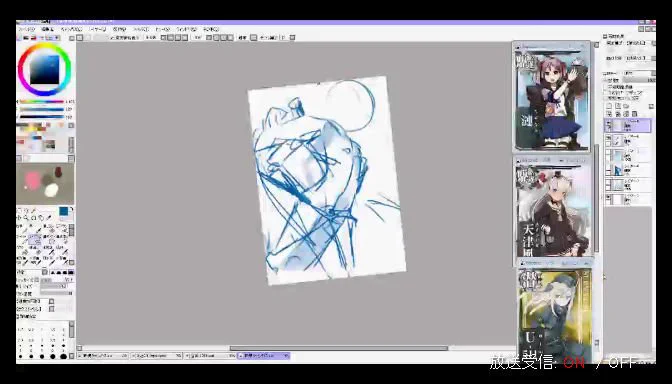Open the layer blending mode dropdown

(x=640, y=73)
